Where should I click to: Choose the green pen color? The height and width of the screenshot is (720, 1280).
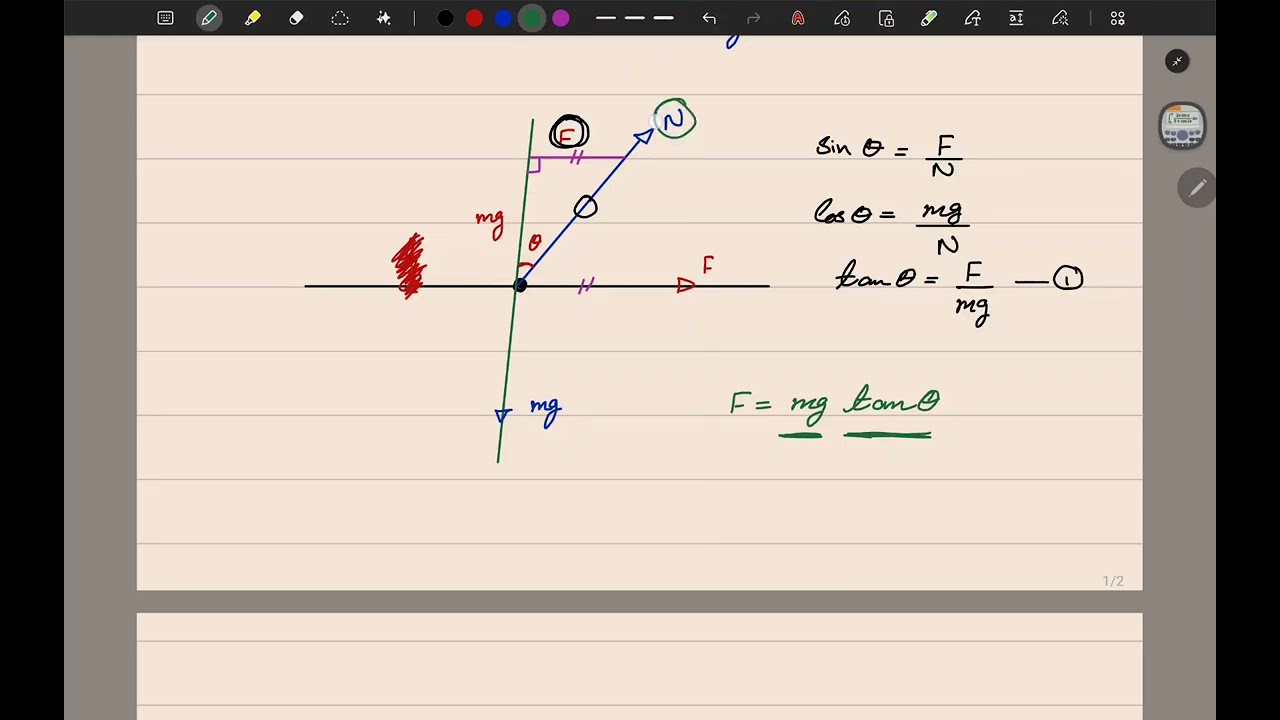coord(532,18)
